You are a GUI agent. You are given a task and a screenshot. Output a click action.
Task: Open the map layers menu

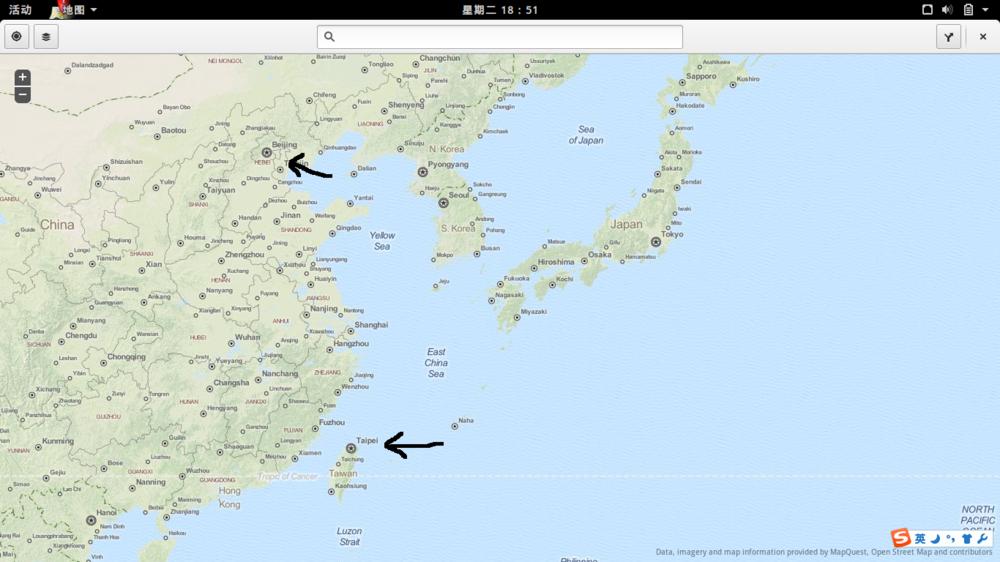46,37
